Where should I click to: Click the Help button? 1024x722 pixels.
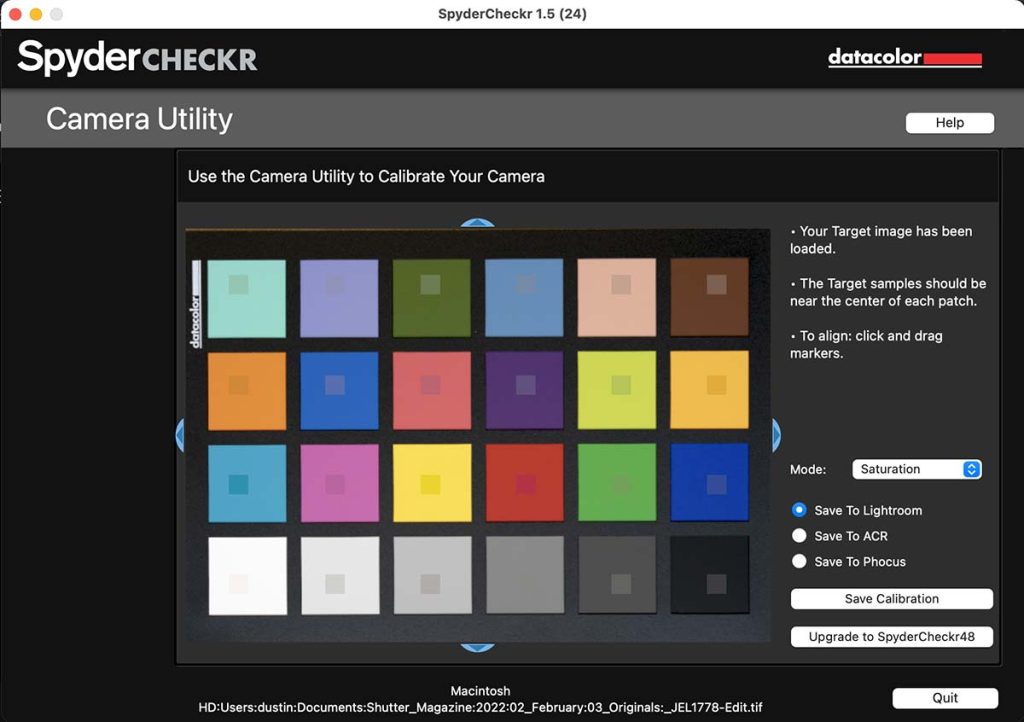(x=950, y=123)
